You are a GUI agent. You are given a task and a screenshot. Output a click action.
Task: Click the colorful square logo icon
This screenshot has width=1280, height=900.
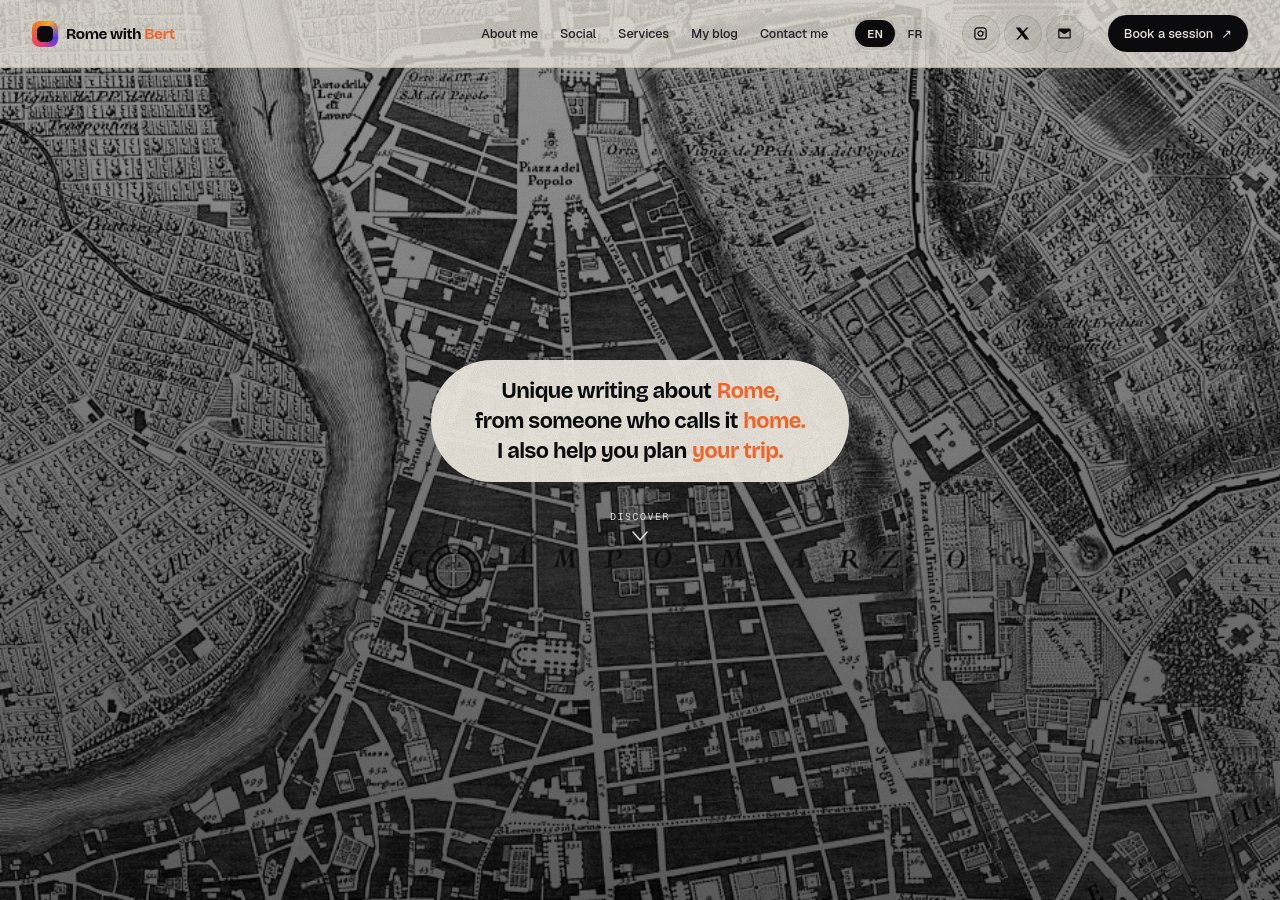pos(45,34)
